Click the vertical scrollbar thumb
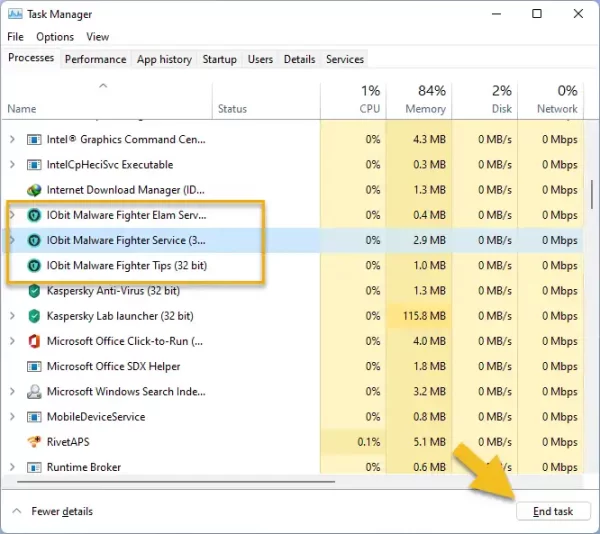This screenshot has height=534, width=600. click(x=592, y=195)
